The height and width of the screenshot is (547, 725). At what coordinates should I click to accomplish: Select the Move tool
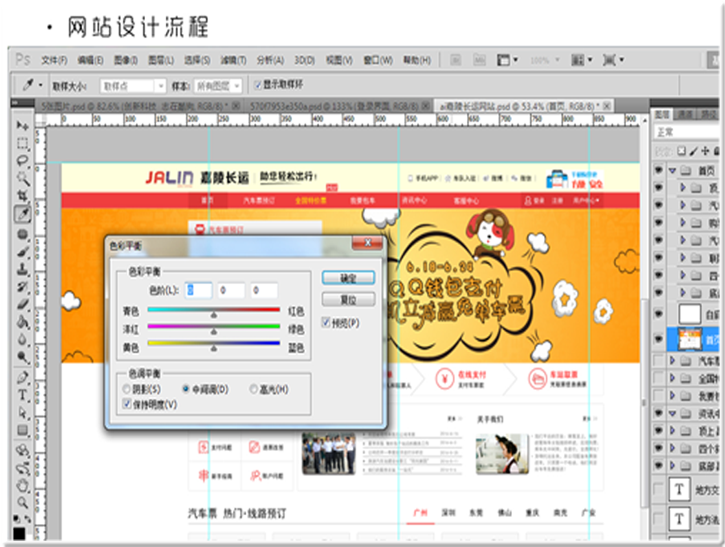click(22, 127)
